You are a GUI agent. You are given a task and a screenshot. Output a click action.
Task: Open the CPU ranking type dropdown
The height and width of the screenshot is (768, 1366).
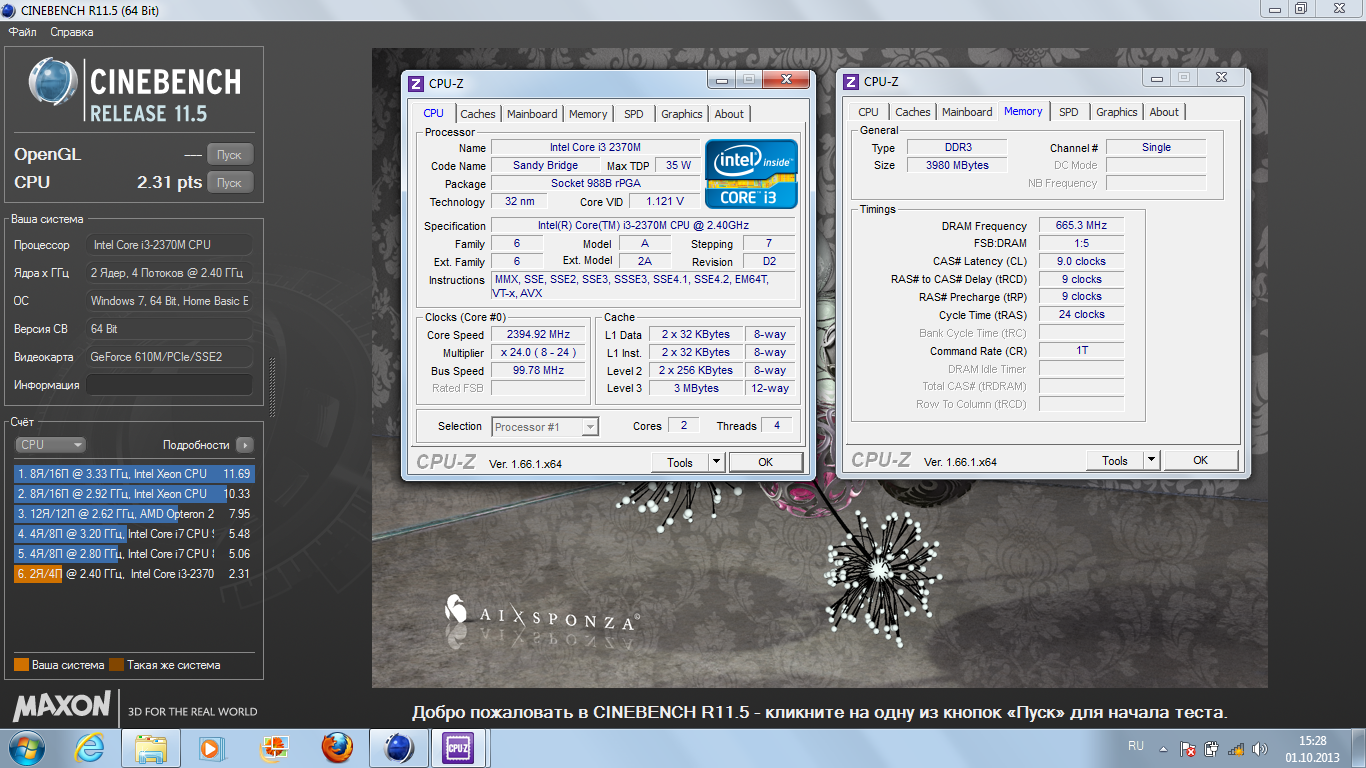tap(51, 445)
